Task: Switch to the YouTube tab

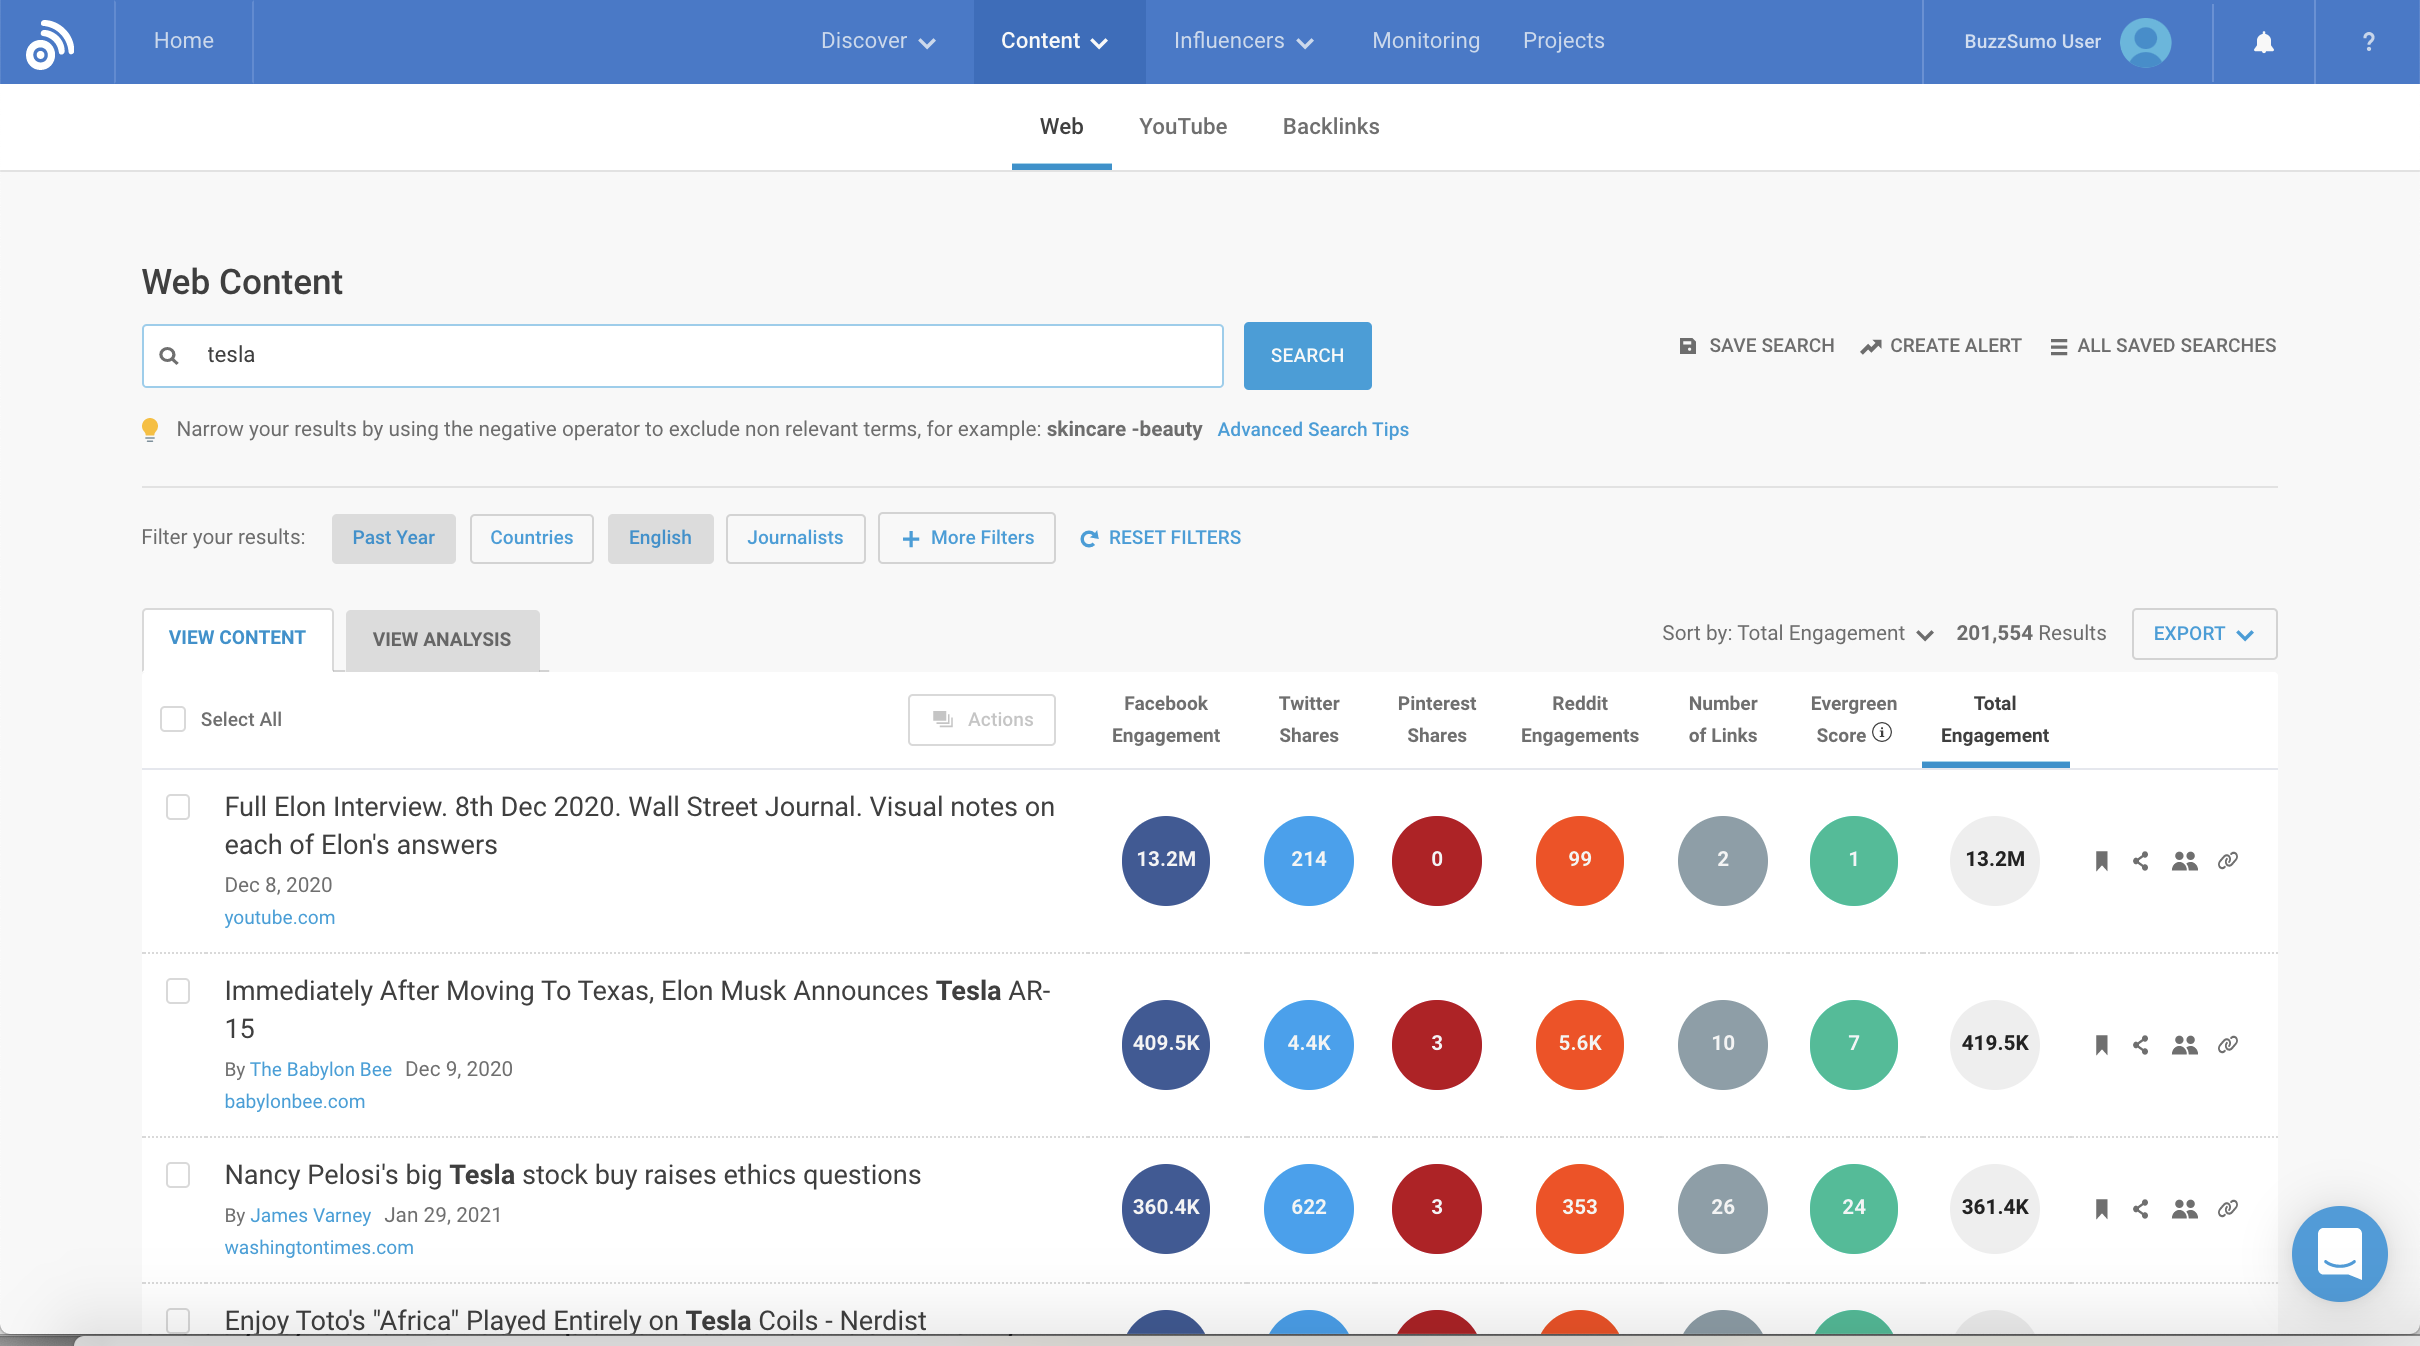Action: pos(1183,126)
